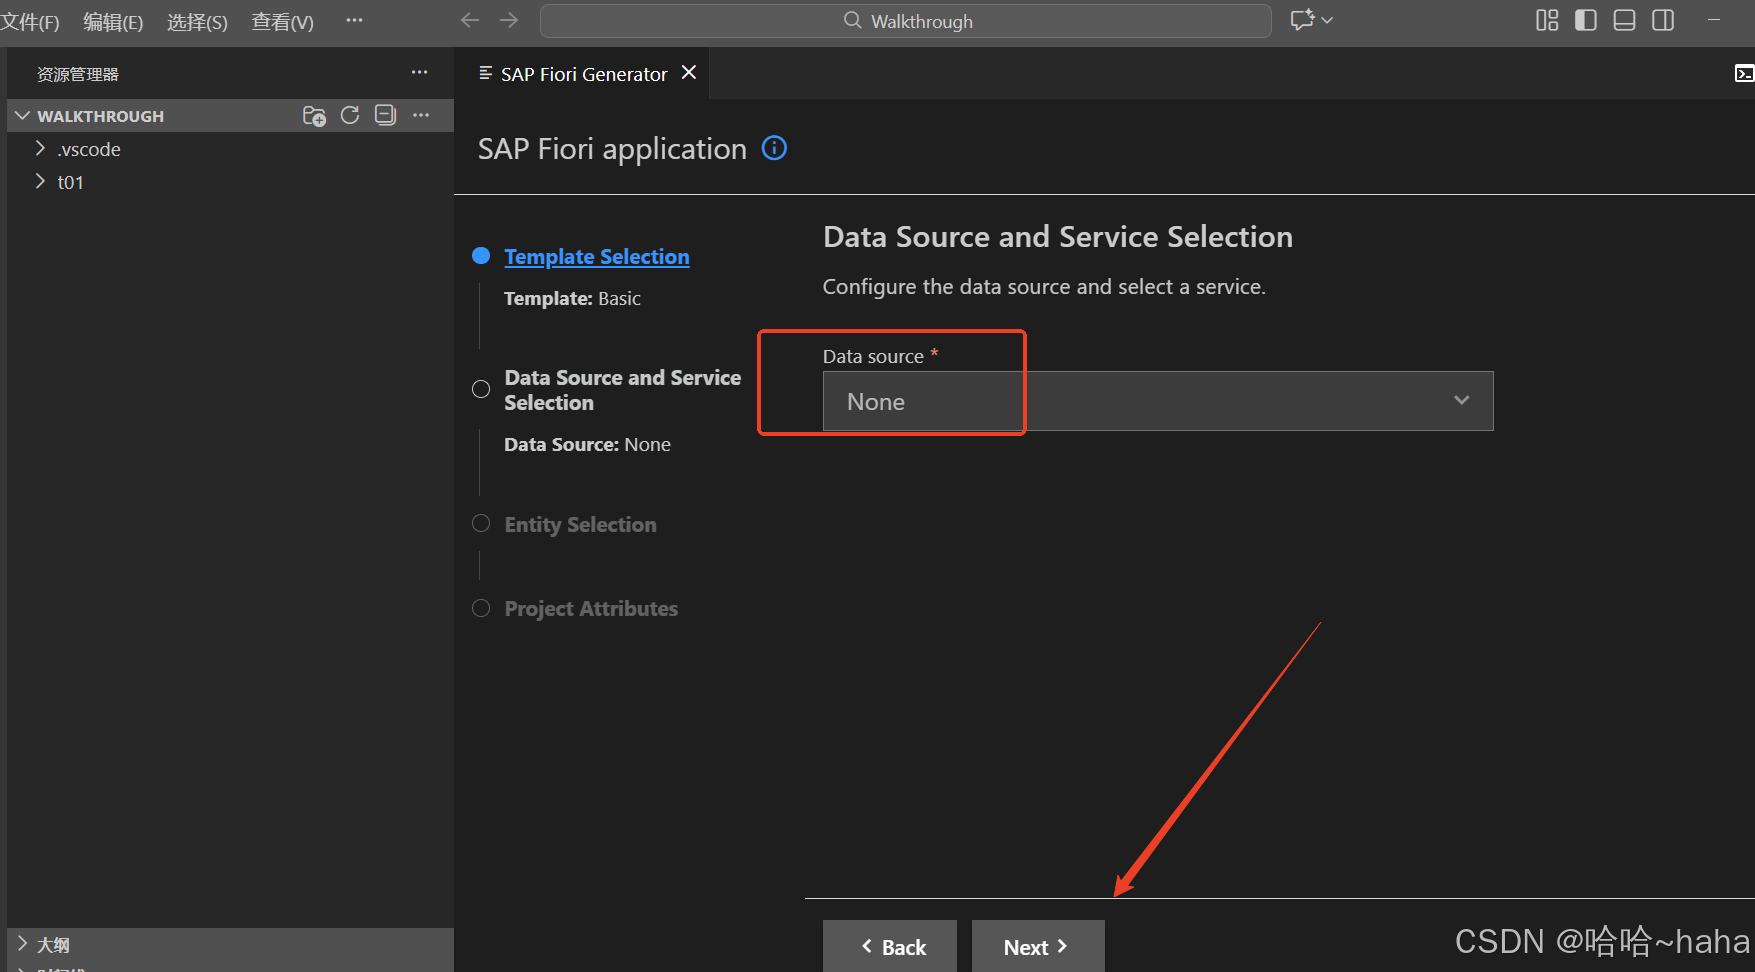The height and width of the screenshot is (972, 1755).
Task: Close the SAP Fiori Generator tab
Action: [x=689, y=72]
